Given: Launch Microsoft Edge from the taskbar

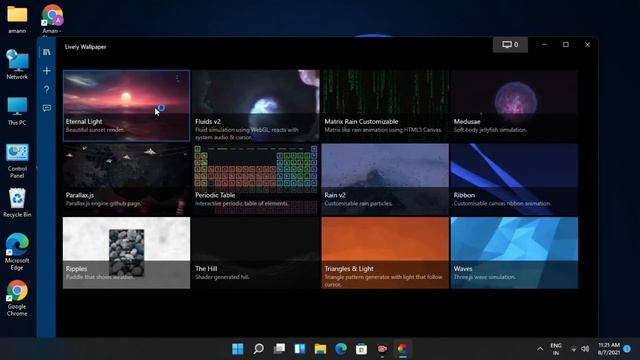Looking at the screenshot, I should click(x=341, y=349).
